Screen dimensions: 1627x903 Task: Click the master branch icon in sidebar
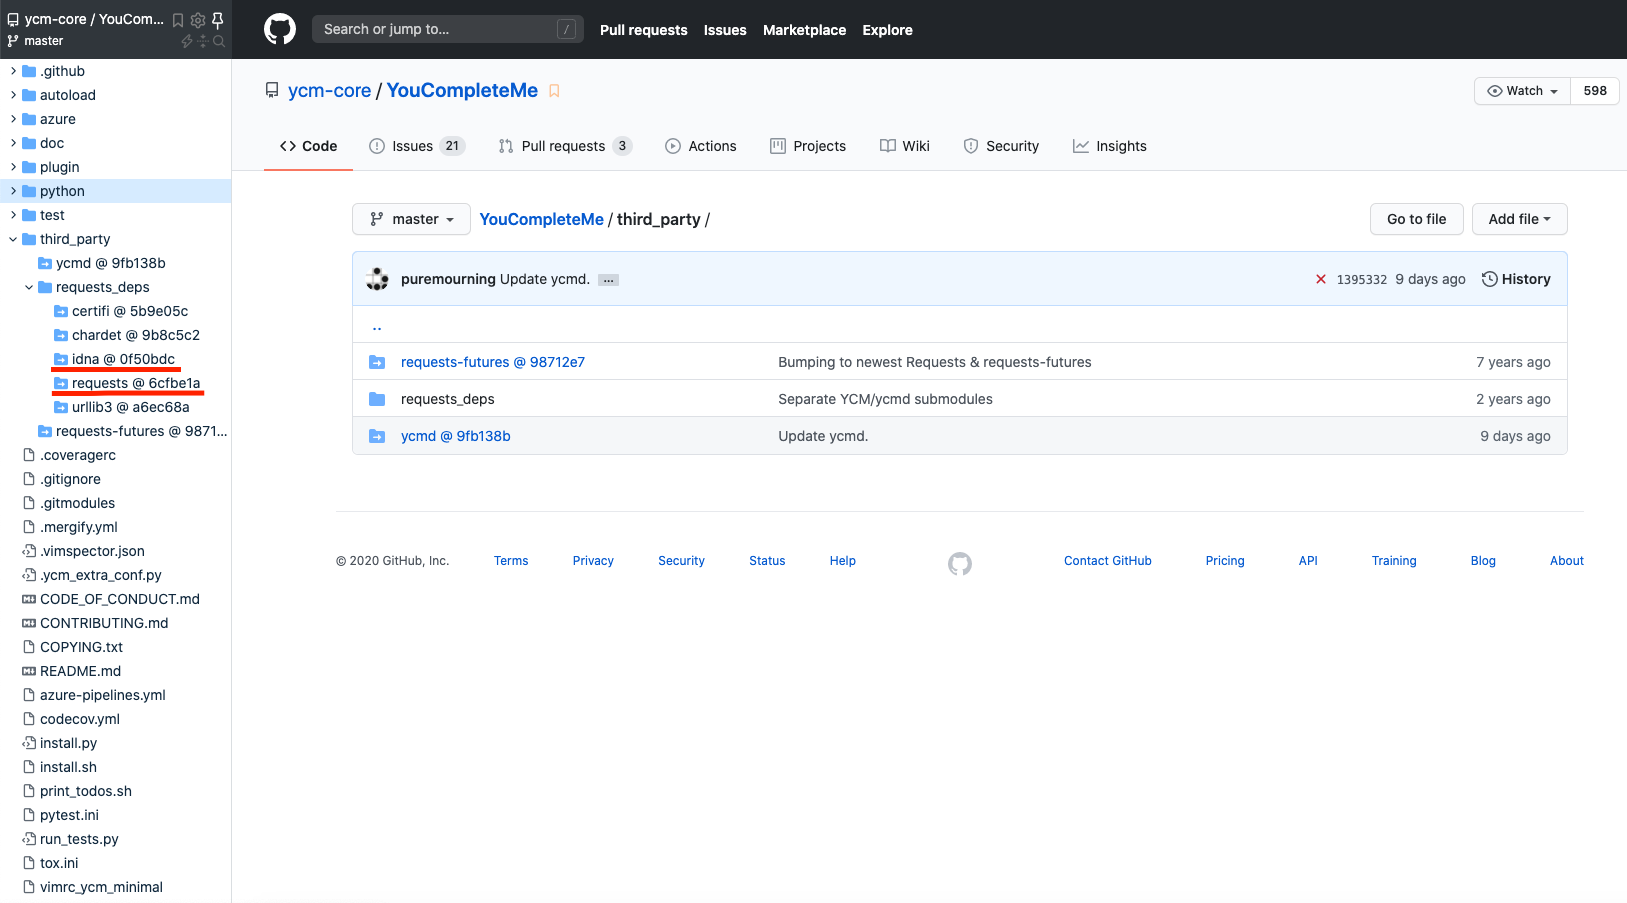(13, 41)
